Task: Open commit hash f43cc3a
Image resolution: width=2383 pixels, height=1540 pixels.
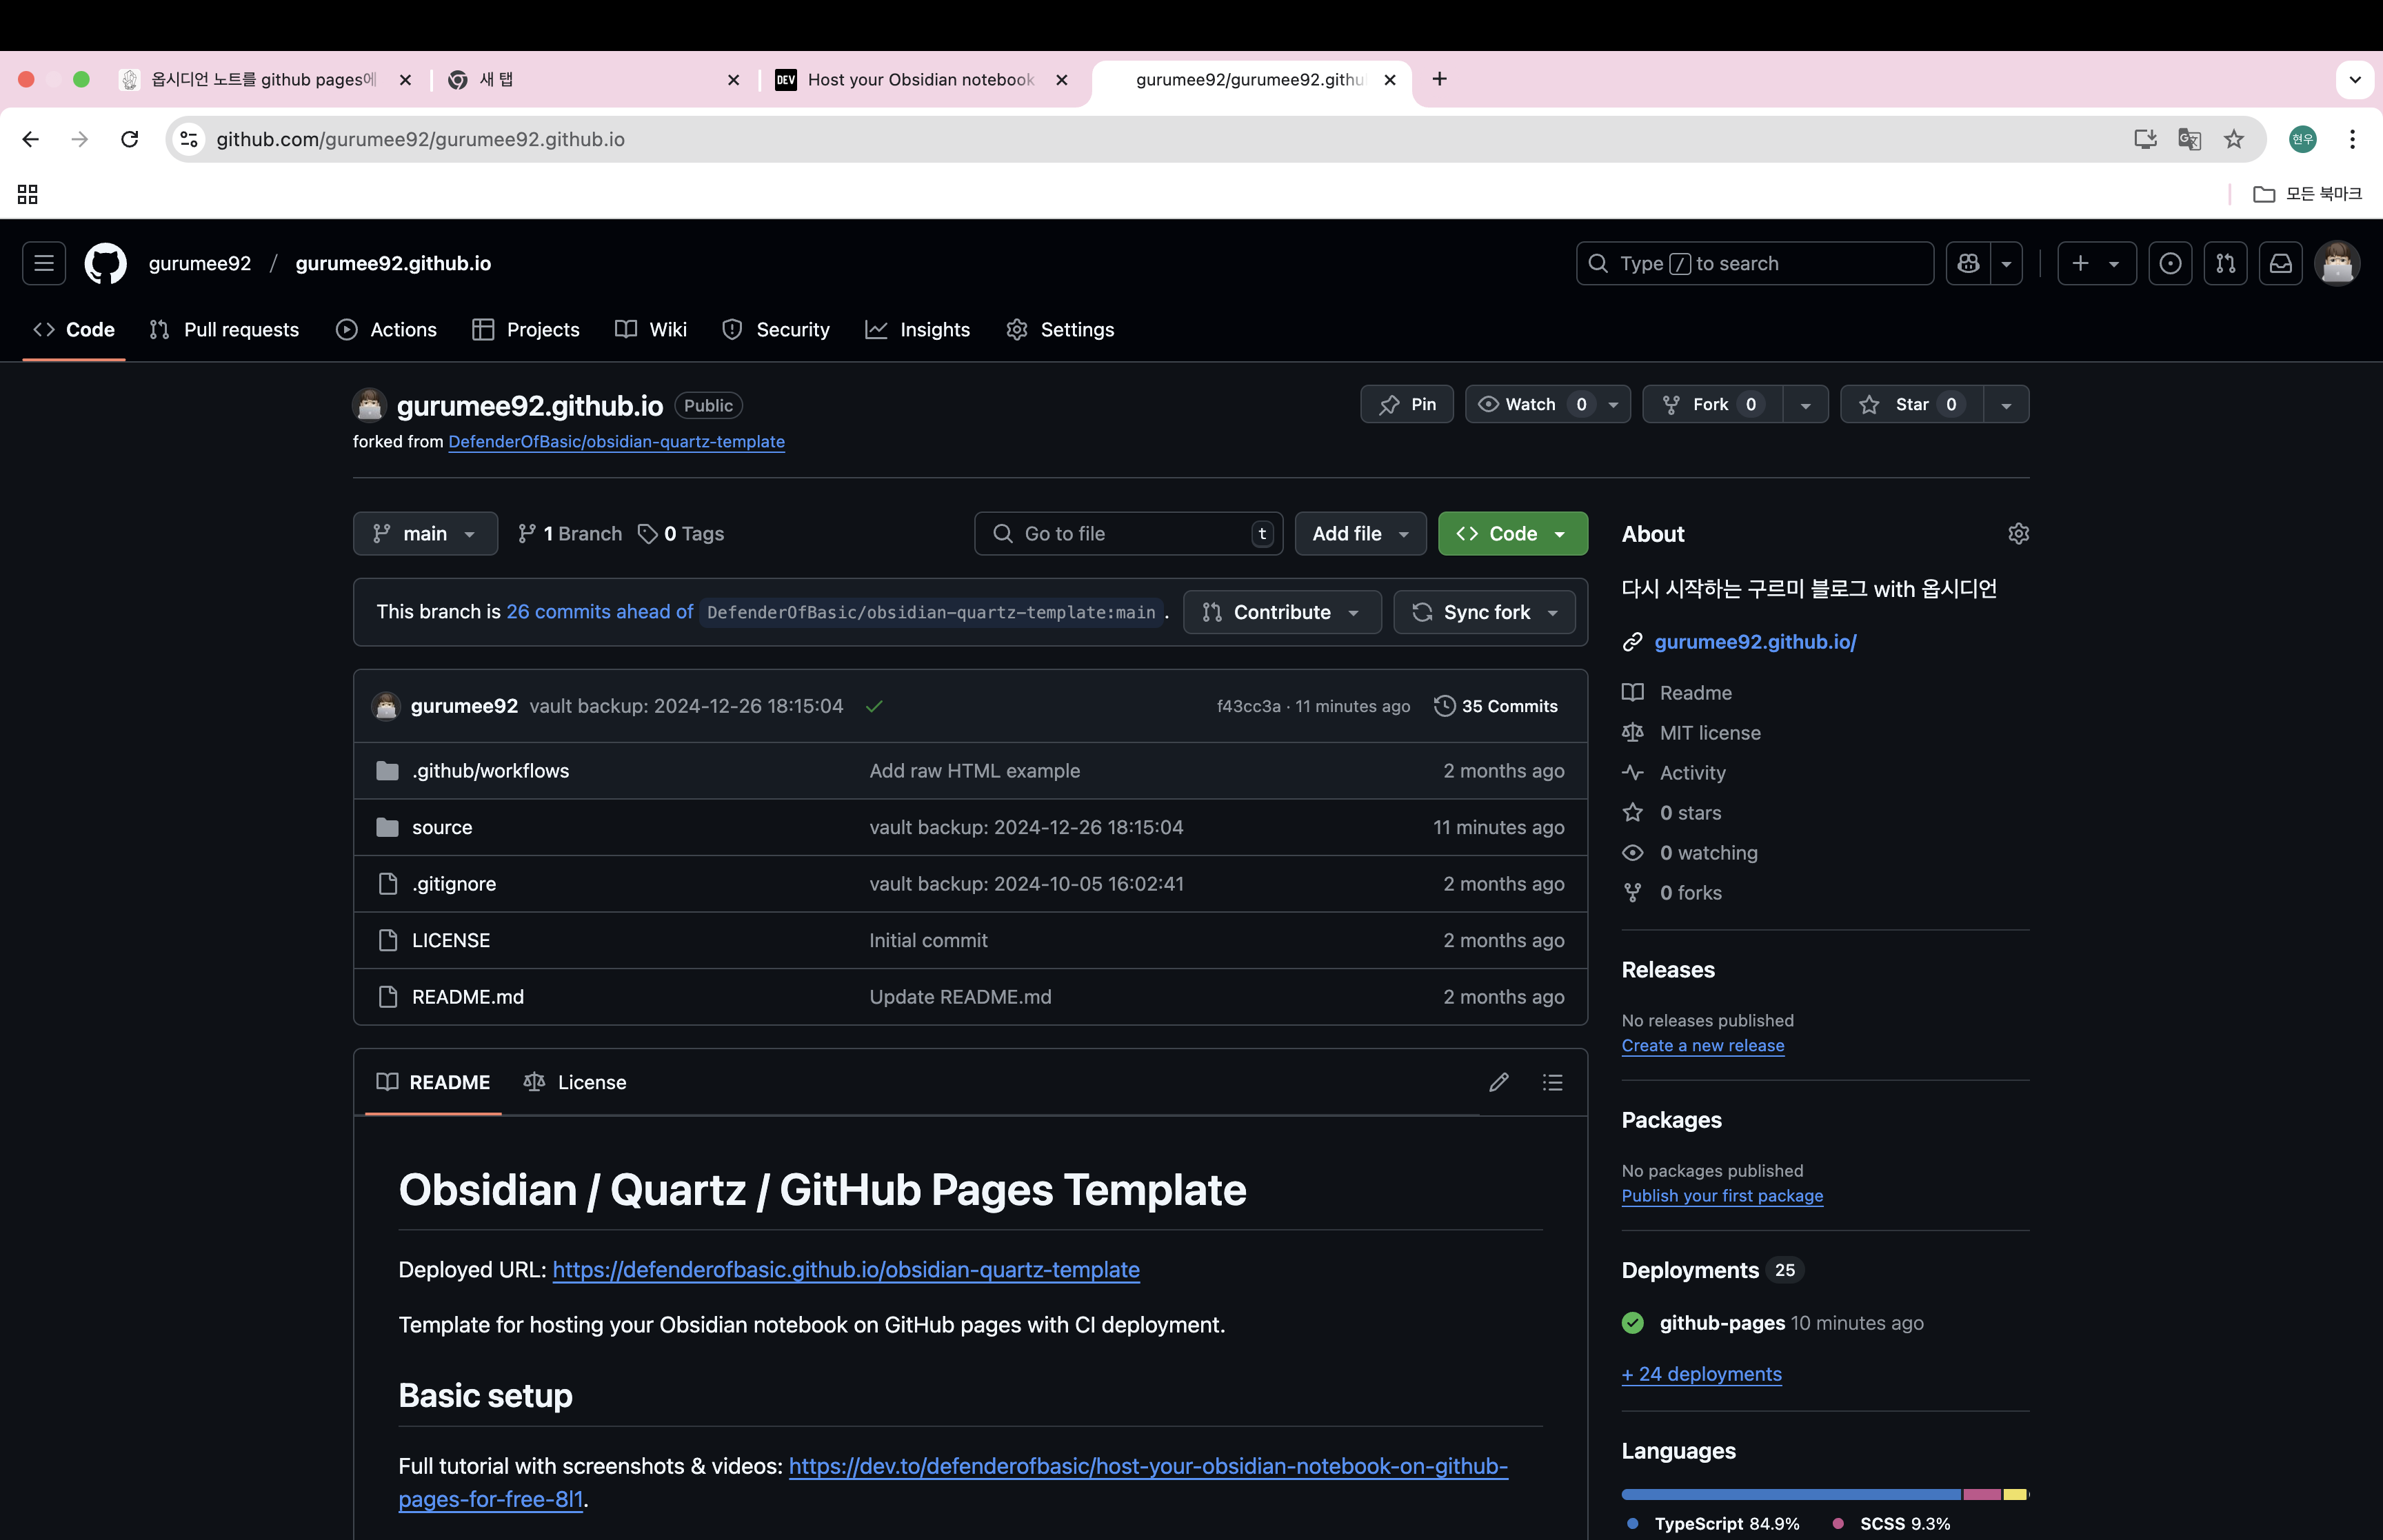Action: [1248, 706]
